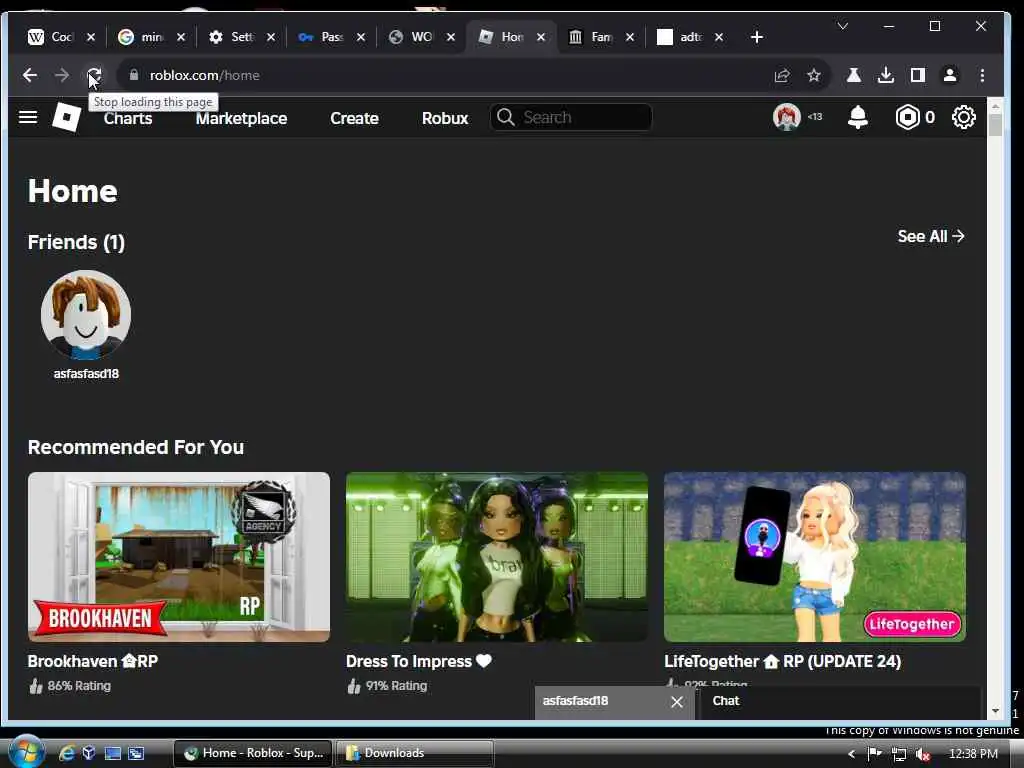The image size is (1024, 768).
Task: Open the Robux page link
Action: point(445,118)
